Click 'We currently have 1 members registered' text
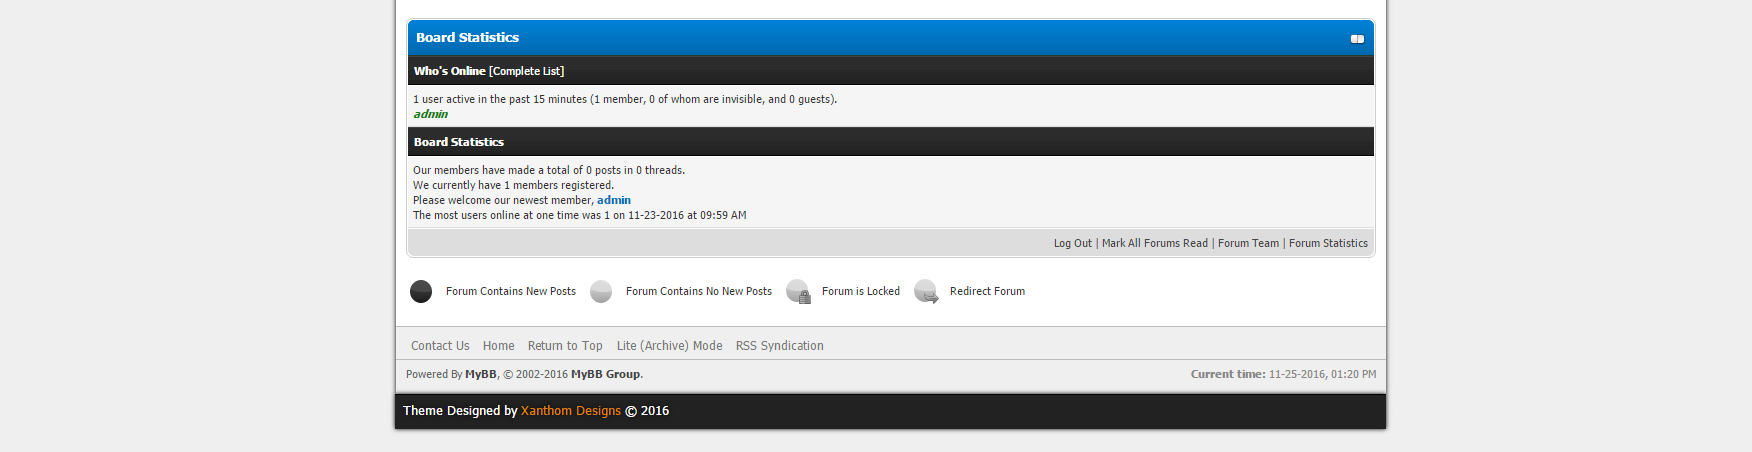The width and height of the screenshot is (1752, 452). pos(513,185)
